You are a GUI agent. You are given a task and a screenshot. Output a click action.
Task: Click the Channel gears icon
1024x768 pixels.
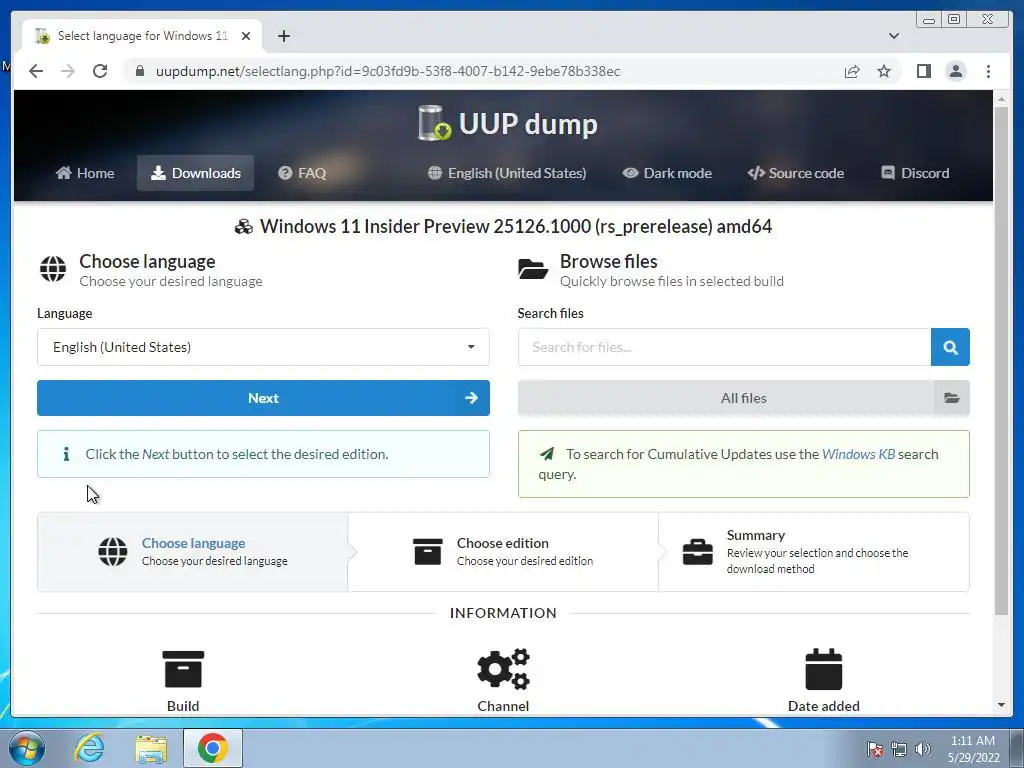[x=503, y=669]
